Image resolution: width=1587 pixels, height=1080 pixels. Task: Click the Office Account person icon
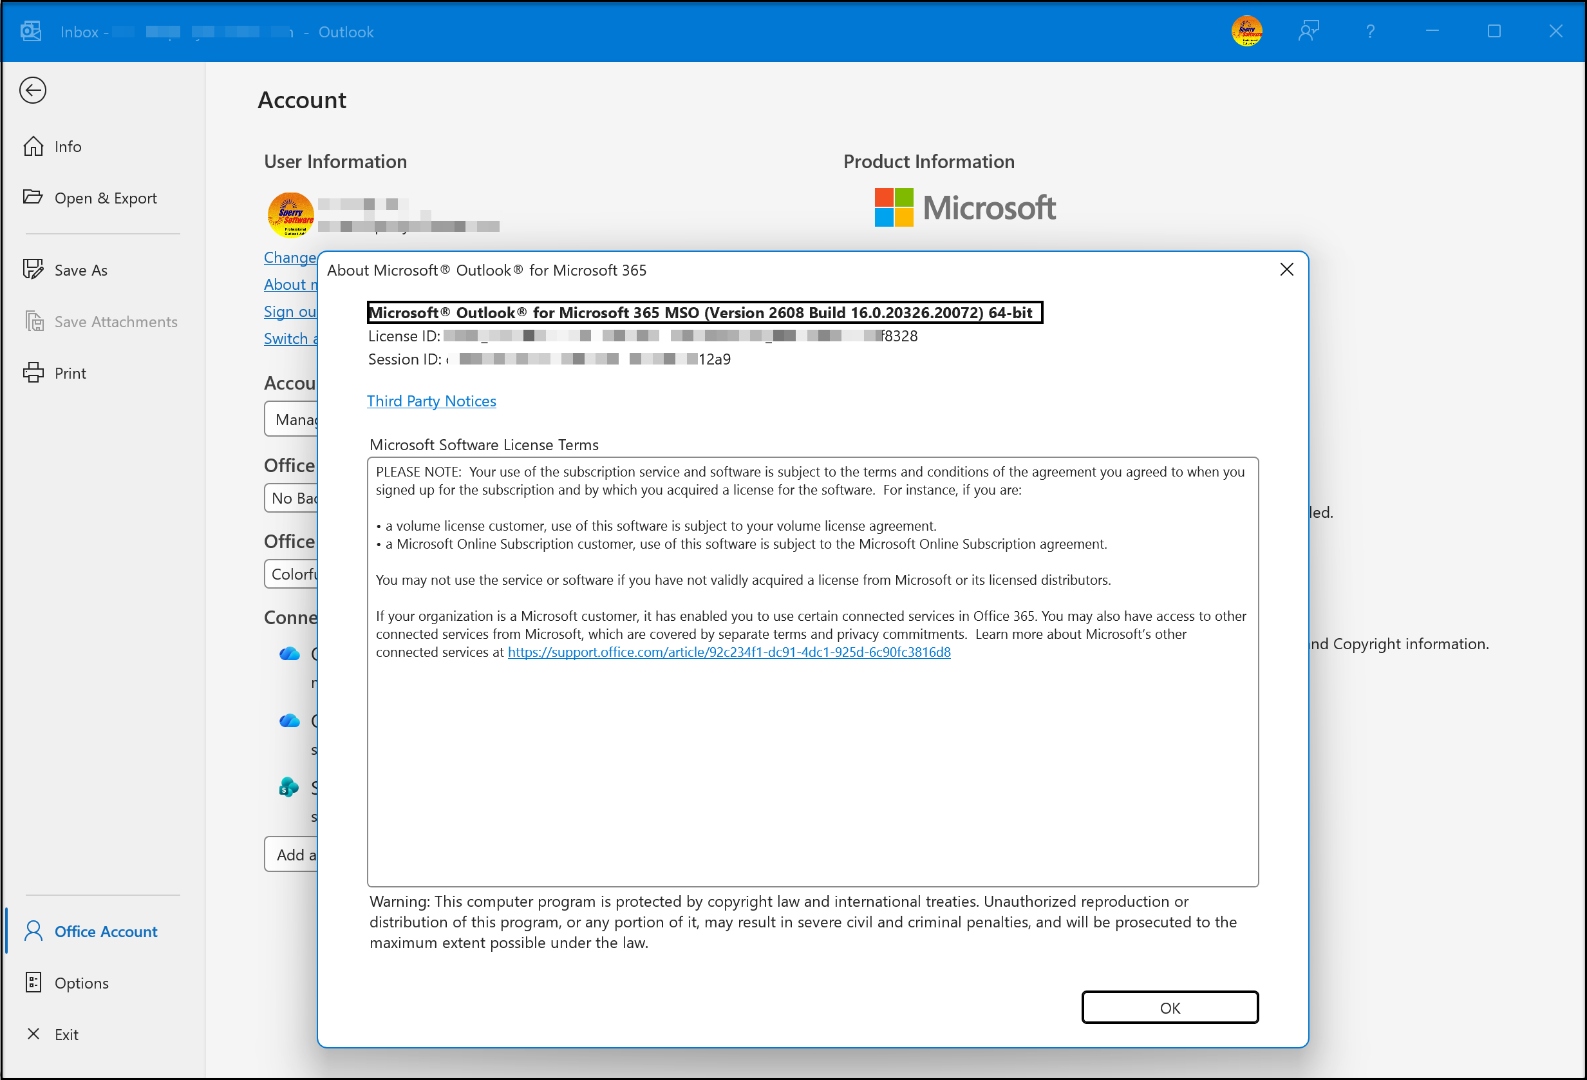click(x=33, y=931)
